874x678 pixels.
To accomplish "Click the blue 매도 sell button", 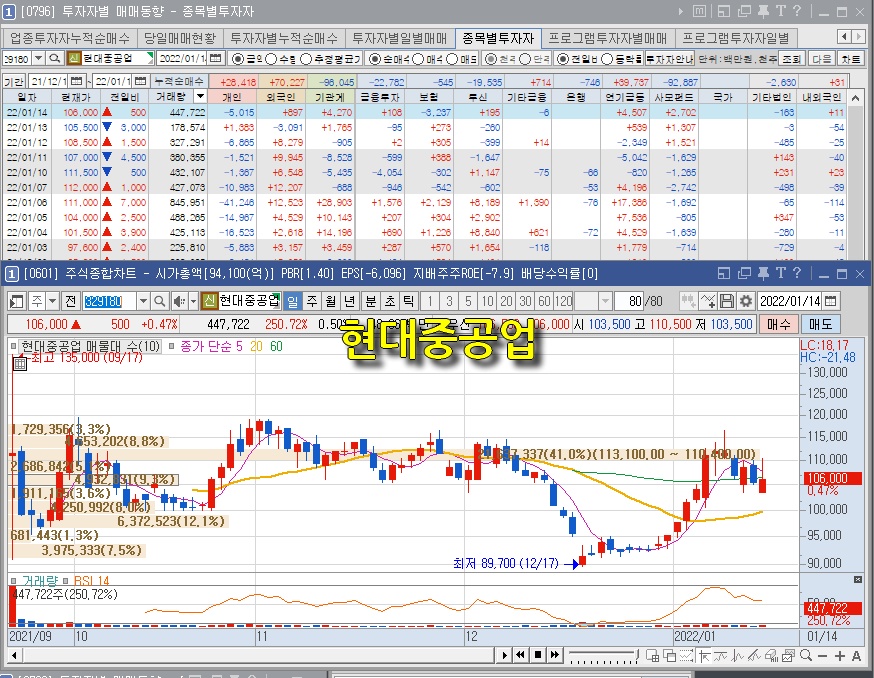I will [x=820, y=324].
